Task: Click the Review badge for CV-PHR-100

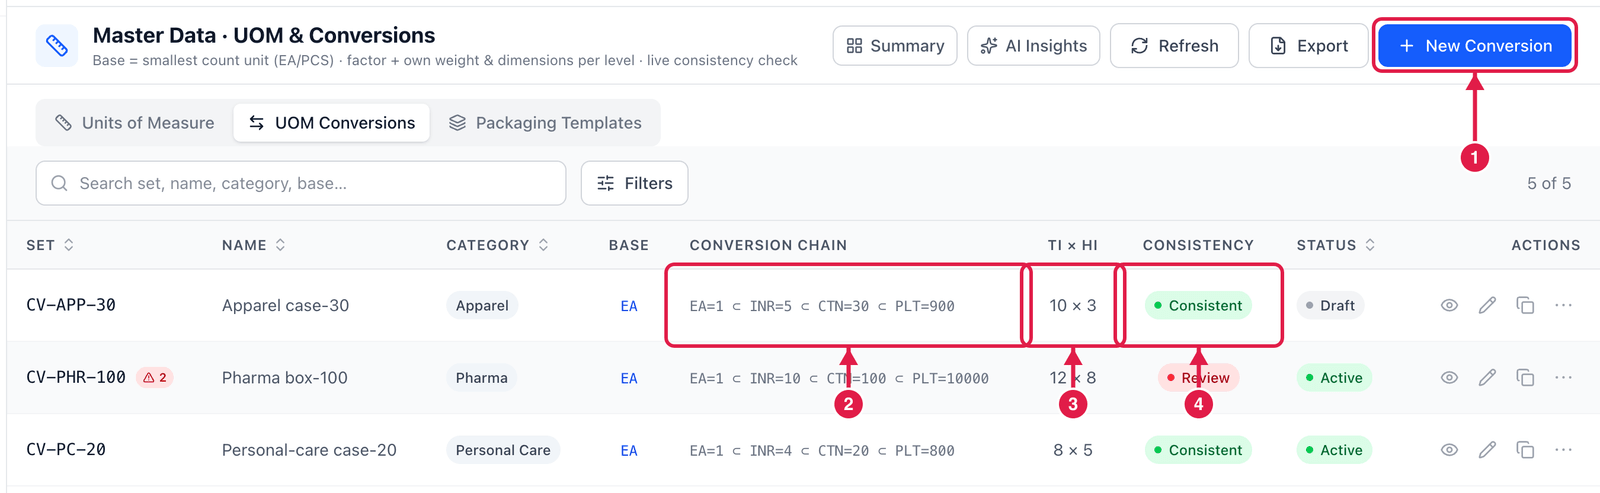Action: 1198,378
